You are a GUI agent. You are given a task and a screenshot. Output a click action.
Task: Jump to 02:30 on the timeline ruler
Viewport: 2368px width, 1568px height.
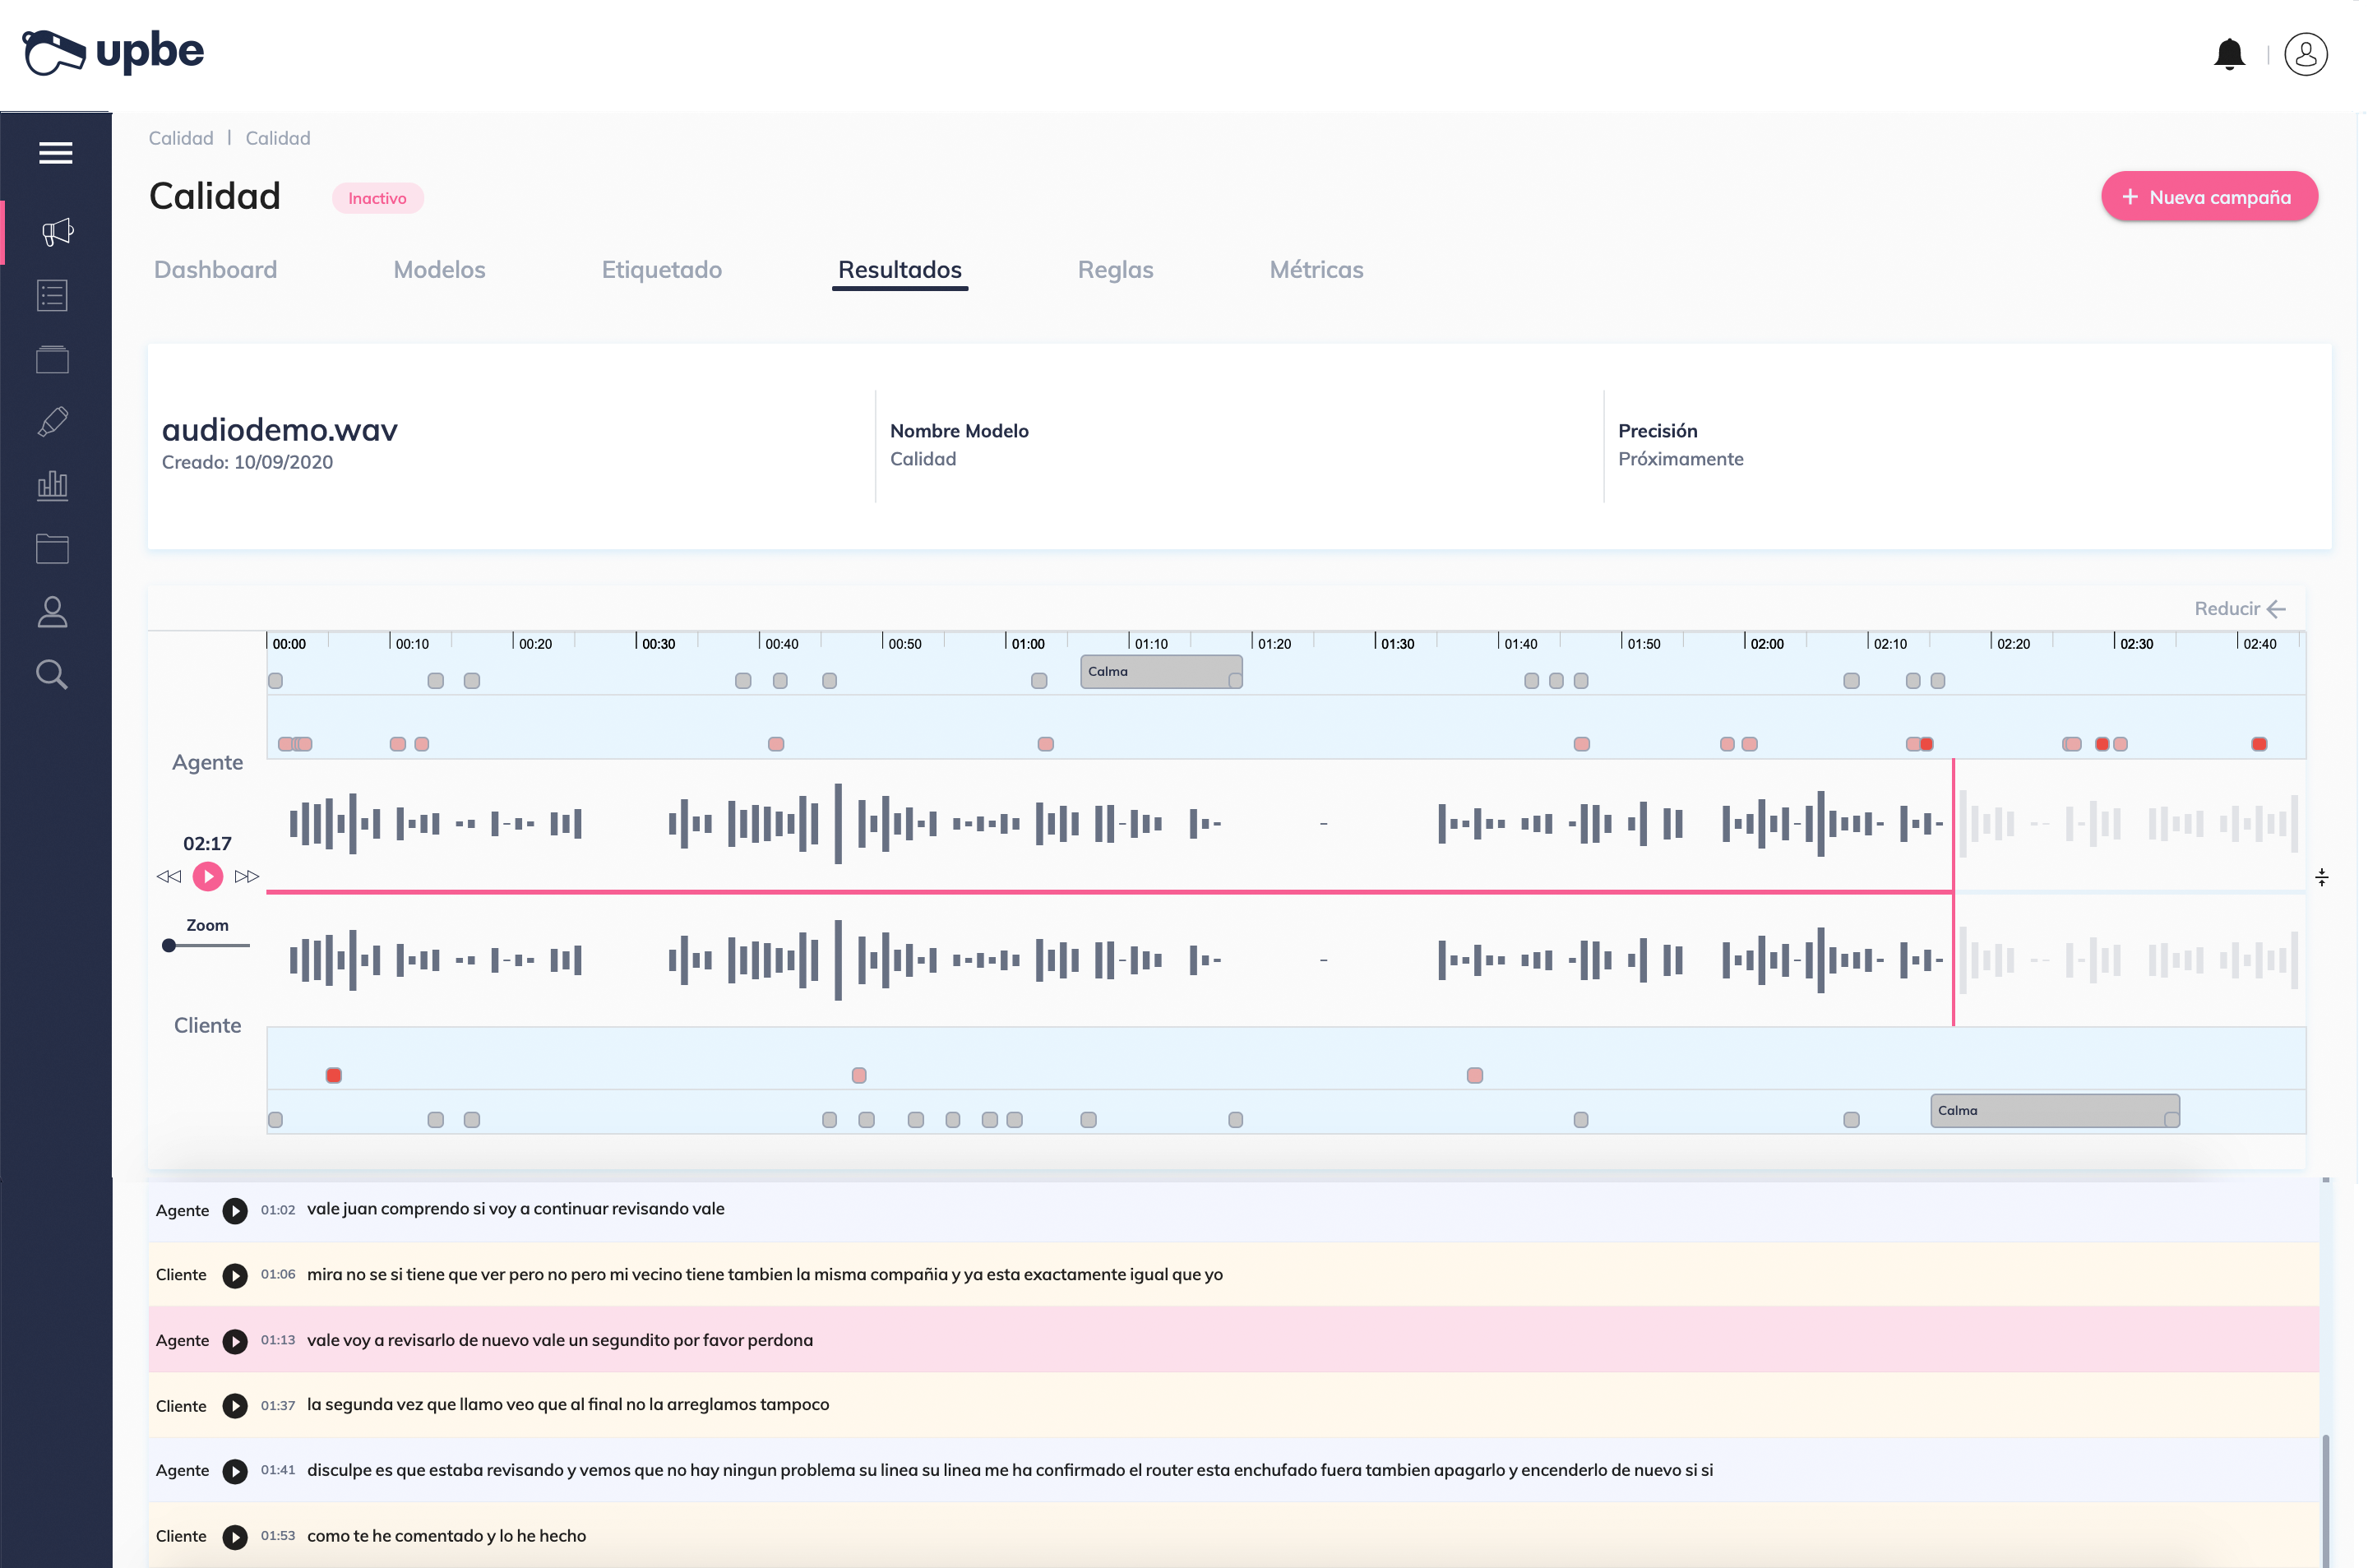coord(2136,643)
